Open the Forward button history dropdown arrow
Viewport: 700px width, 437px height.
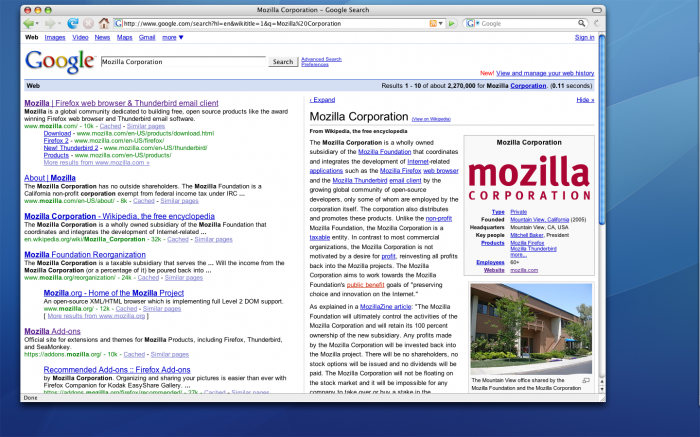click(x=59, y=23)
